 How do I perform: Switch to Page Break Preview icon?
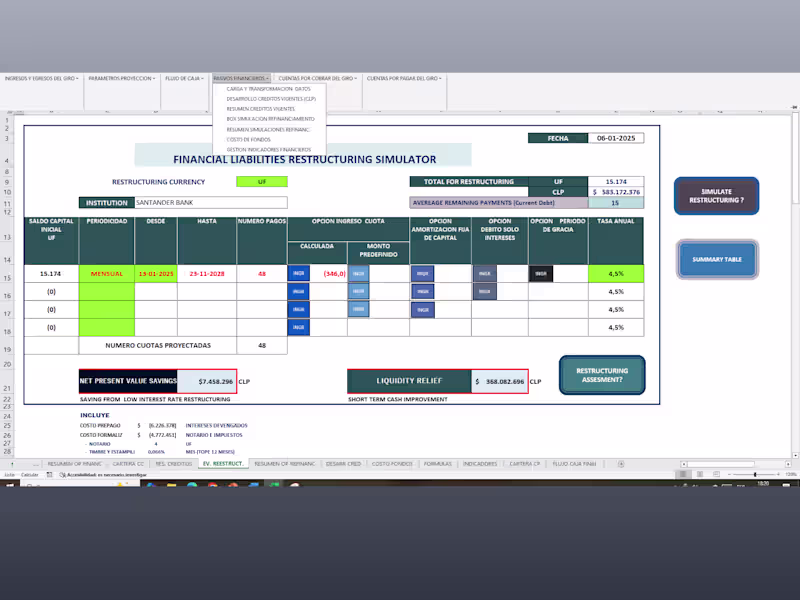(x=716, y=474)
